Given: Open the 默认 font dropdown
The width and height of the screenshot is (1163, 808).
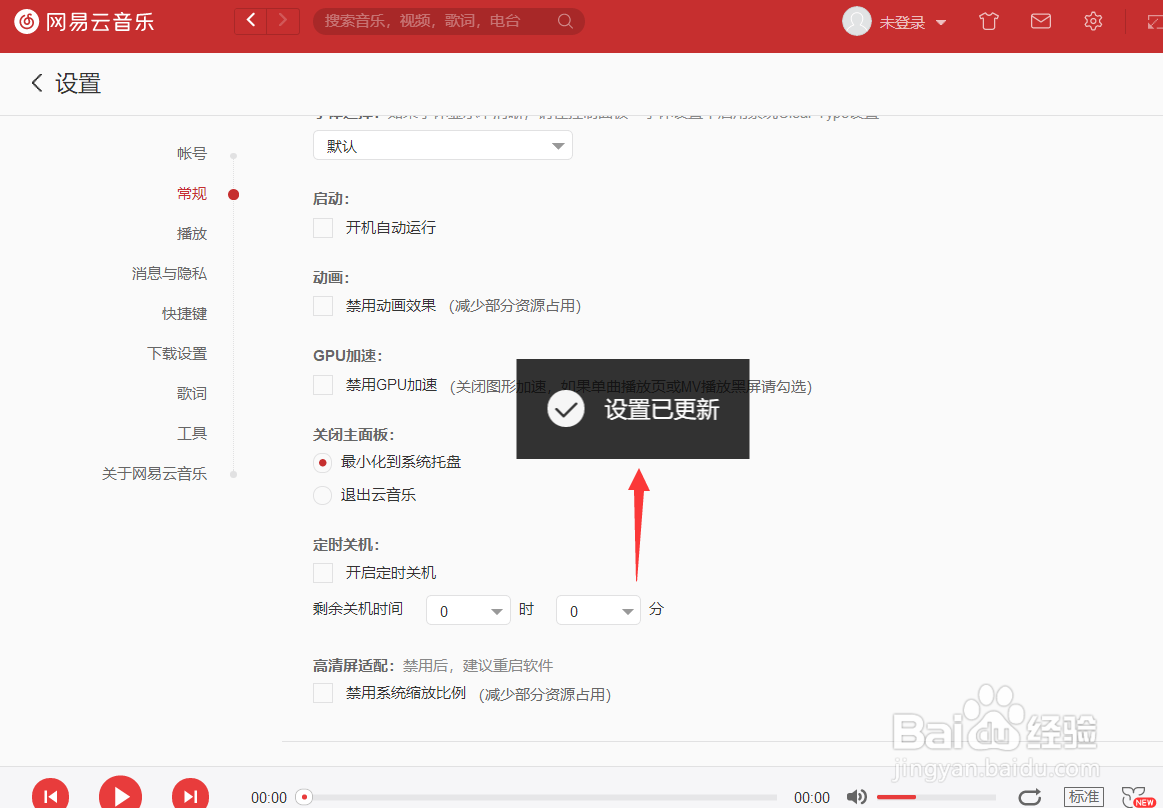Looking at the screenshot, I should tap(442, 145).
